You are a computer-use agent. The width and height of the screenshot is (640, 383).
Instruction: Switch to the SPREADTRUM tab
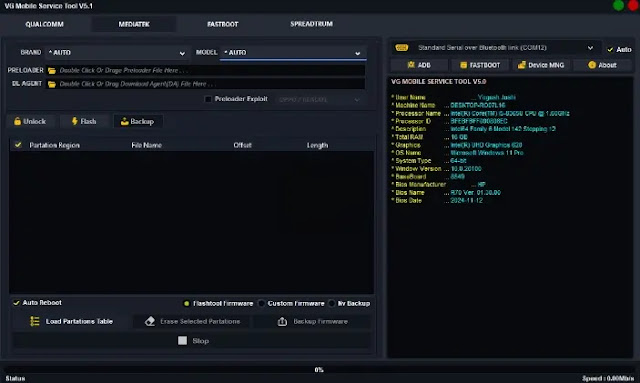311,24
